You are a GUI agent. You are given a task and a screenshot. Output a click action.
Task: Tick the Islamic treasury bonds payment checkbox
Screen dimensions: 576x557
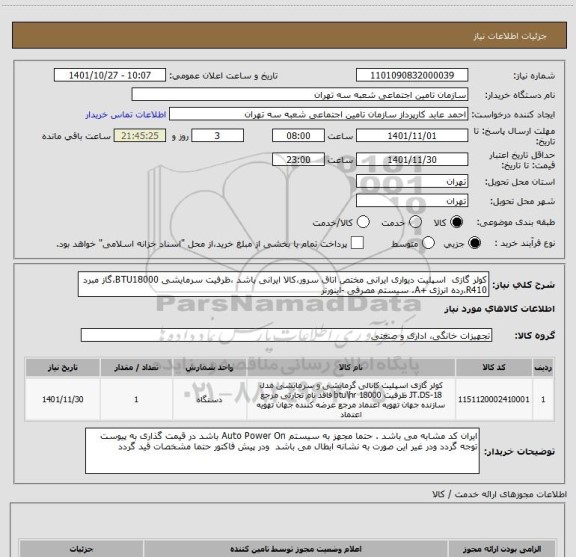click(x=357, y=243)
